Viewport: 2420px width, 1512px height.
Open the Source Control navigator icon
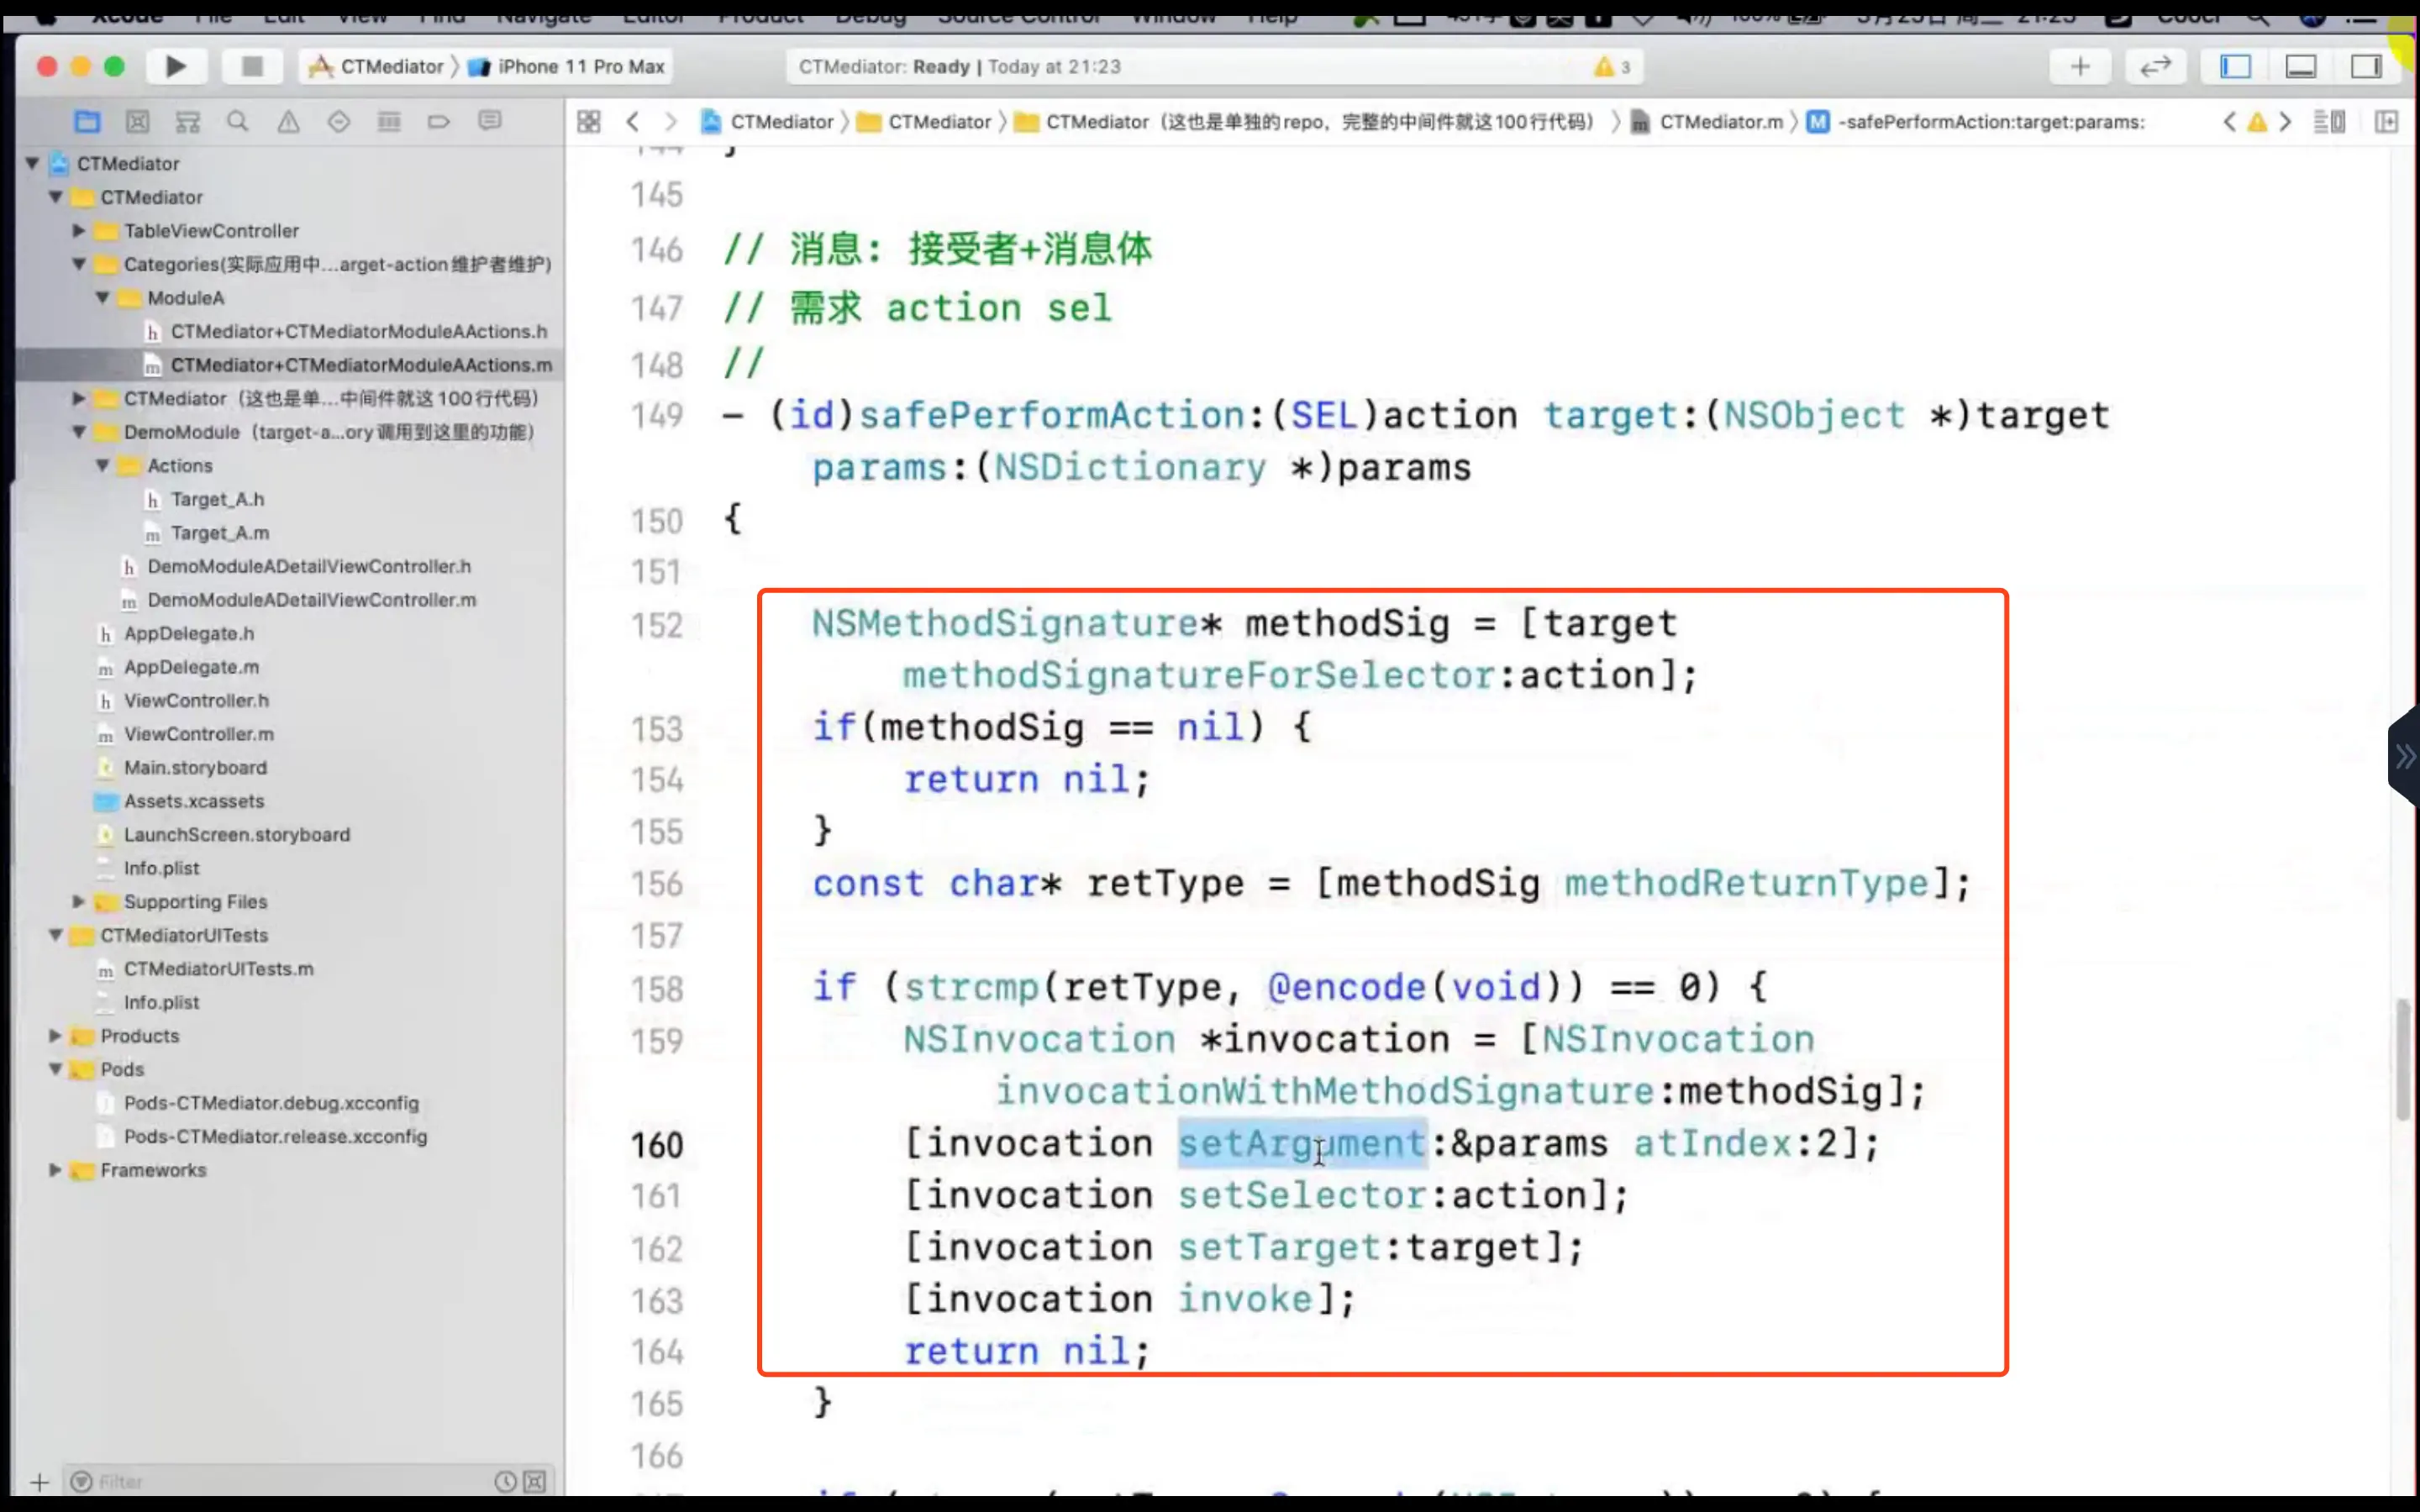[137, 122]
